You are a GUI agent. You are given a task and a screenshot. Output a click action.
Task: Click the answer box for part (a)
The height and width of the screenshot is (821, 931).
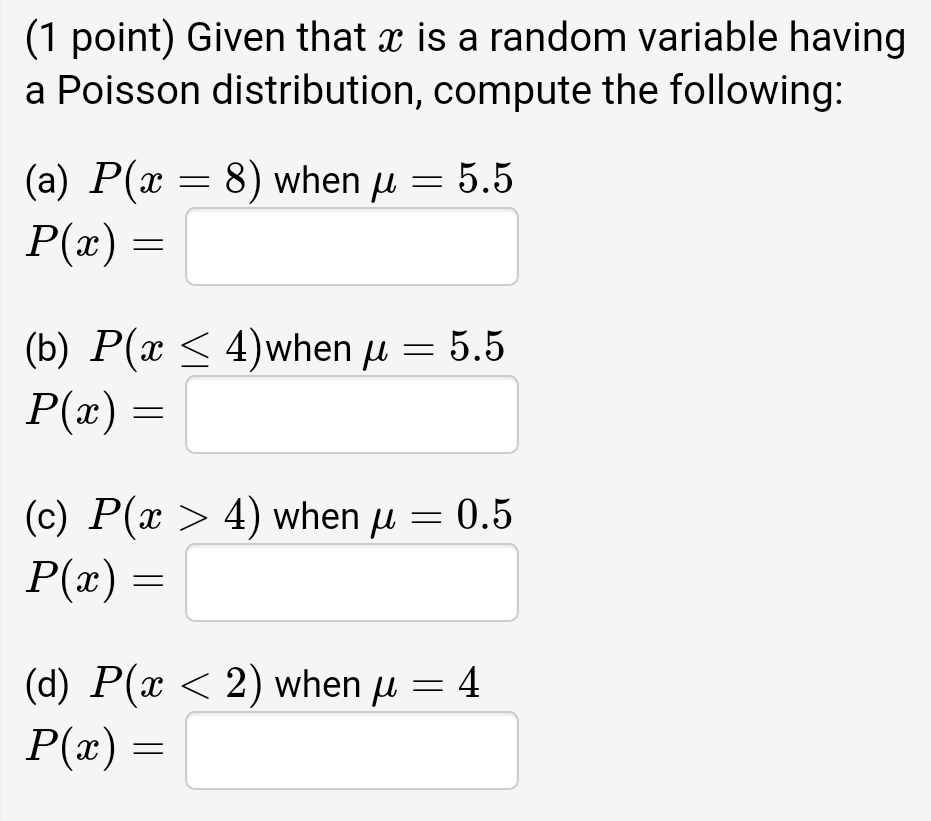[352, 246]
